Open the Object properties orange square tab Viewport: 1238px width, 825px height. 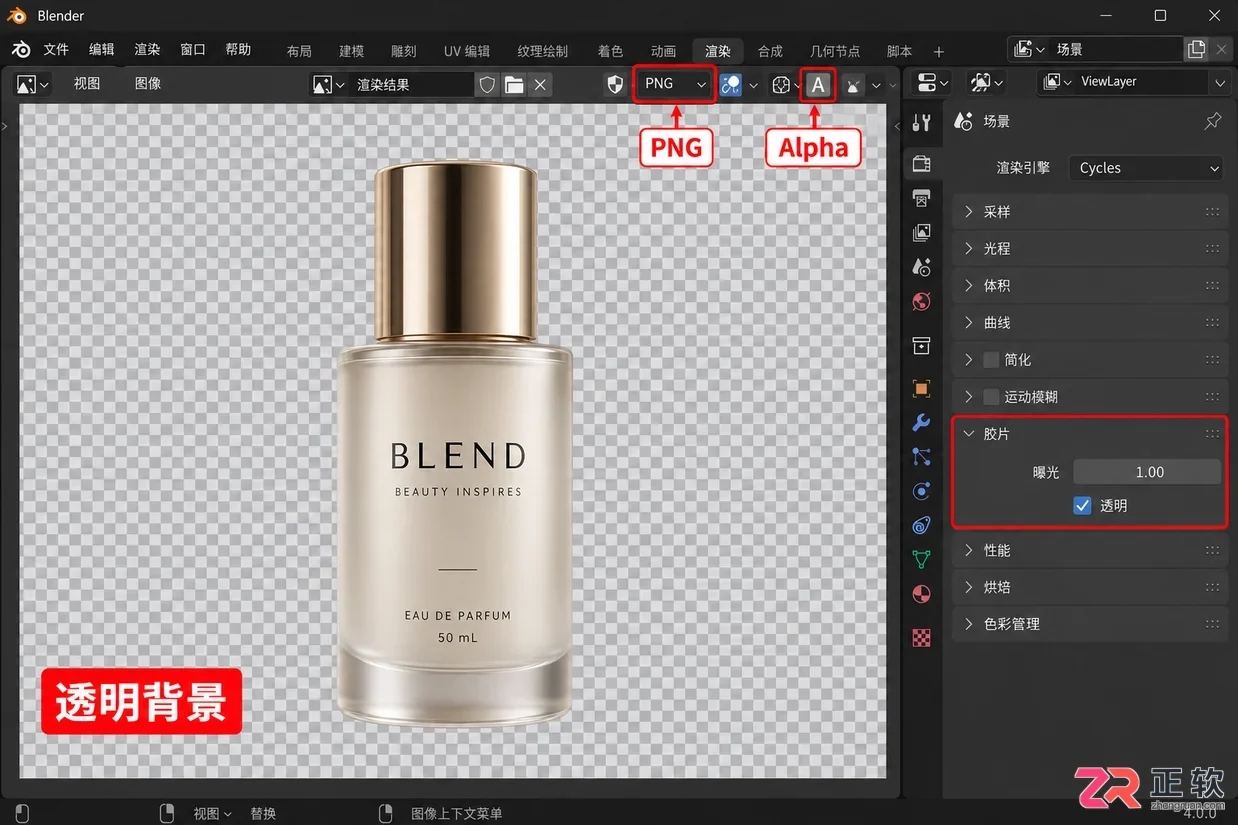tap(922, 388)
